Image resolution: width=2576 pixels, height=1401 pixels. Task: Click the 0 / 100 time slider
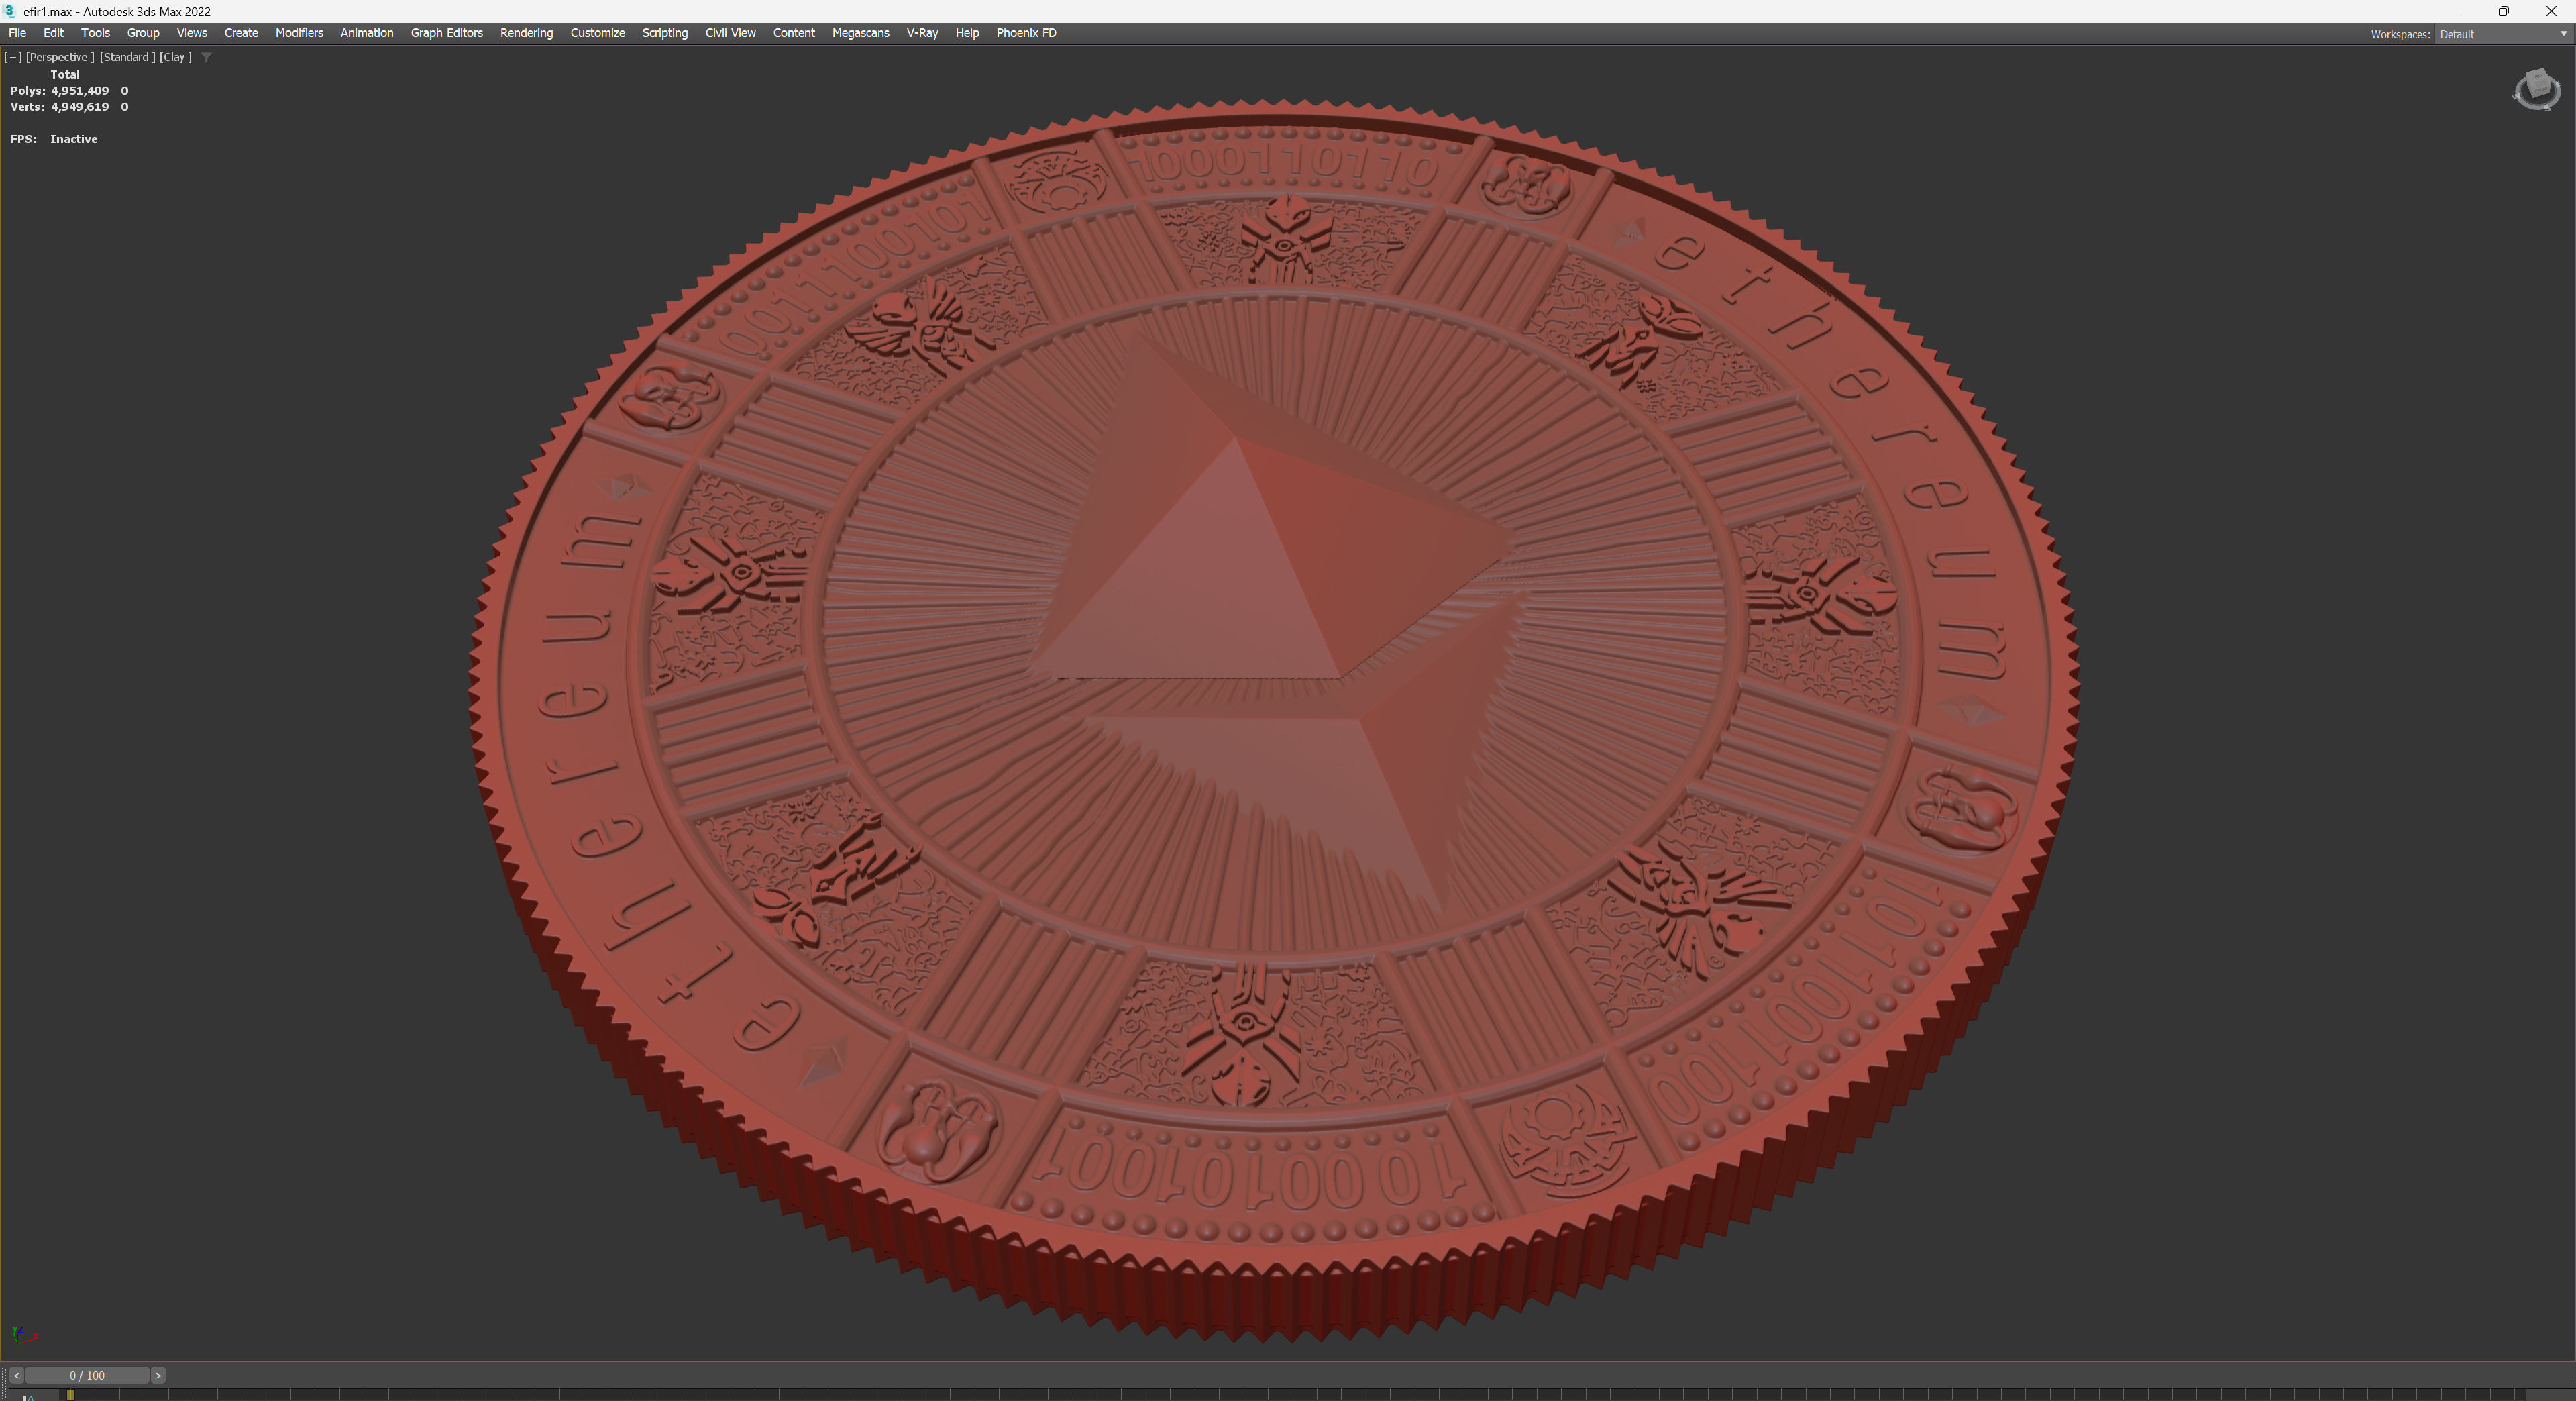87,1375
